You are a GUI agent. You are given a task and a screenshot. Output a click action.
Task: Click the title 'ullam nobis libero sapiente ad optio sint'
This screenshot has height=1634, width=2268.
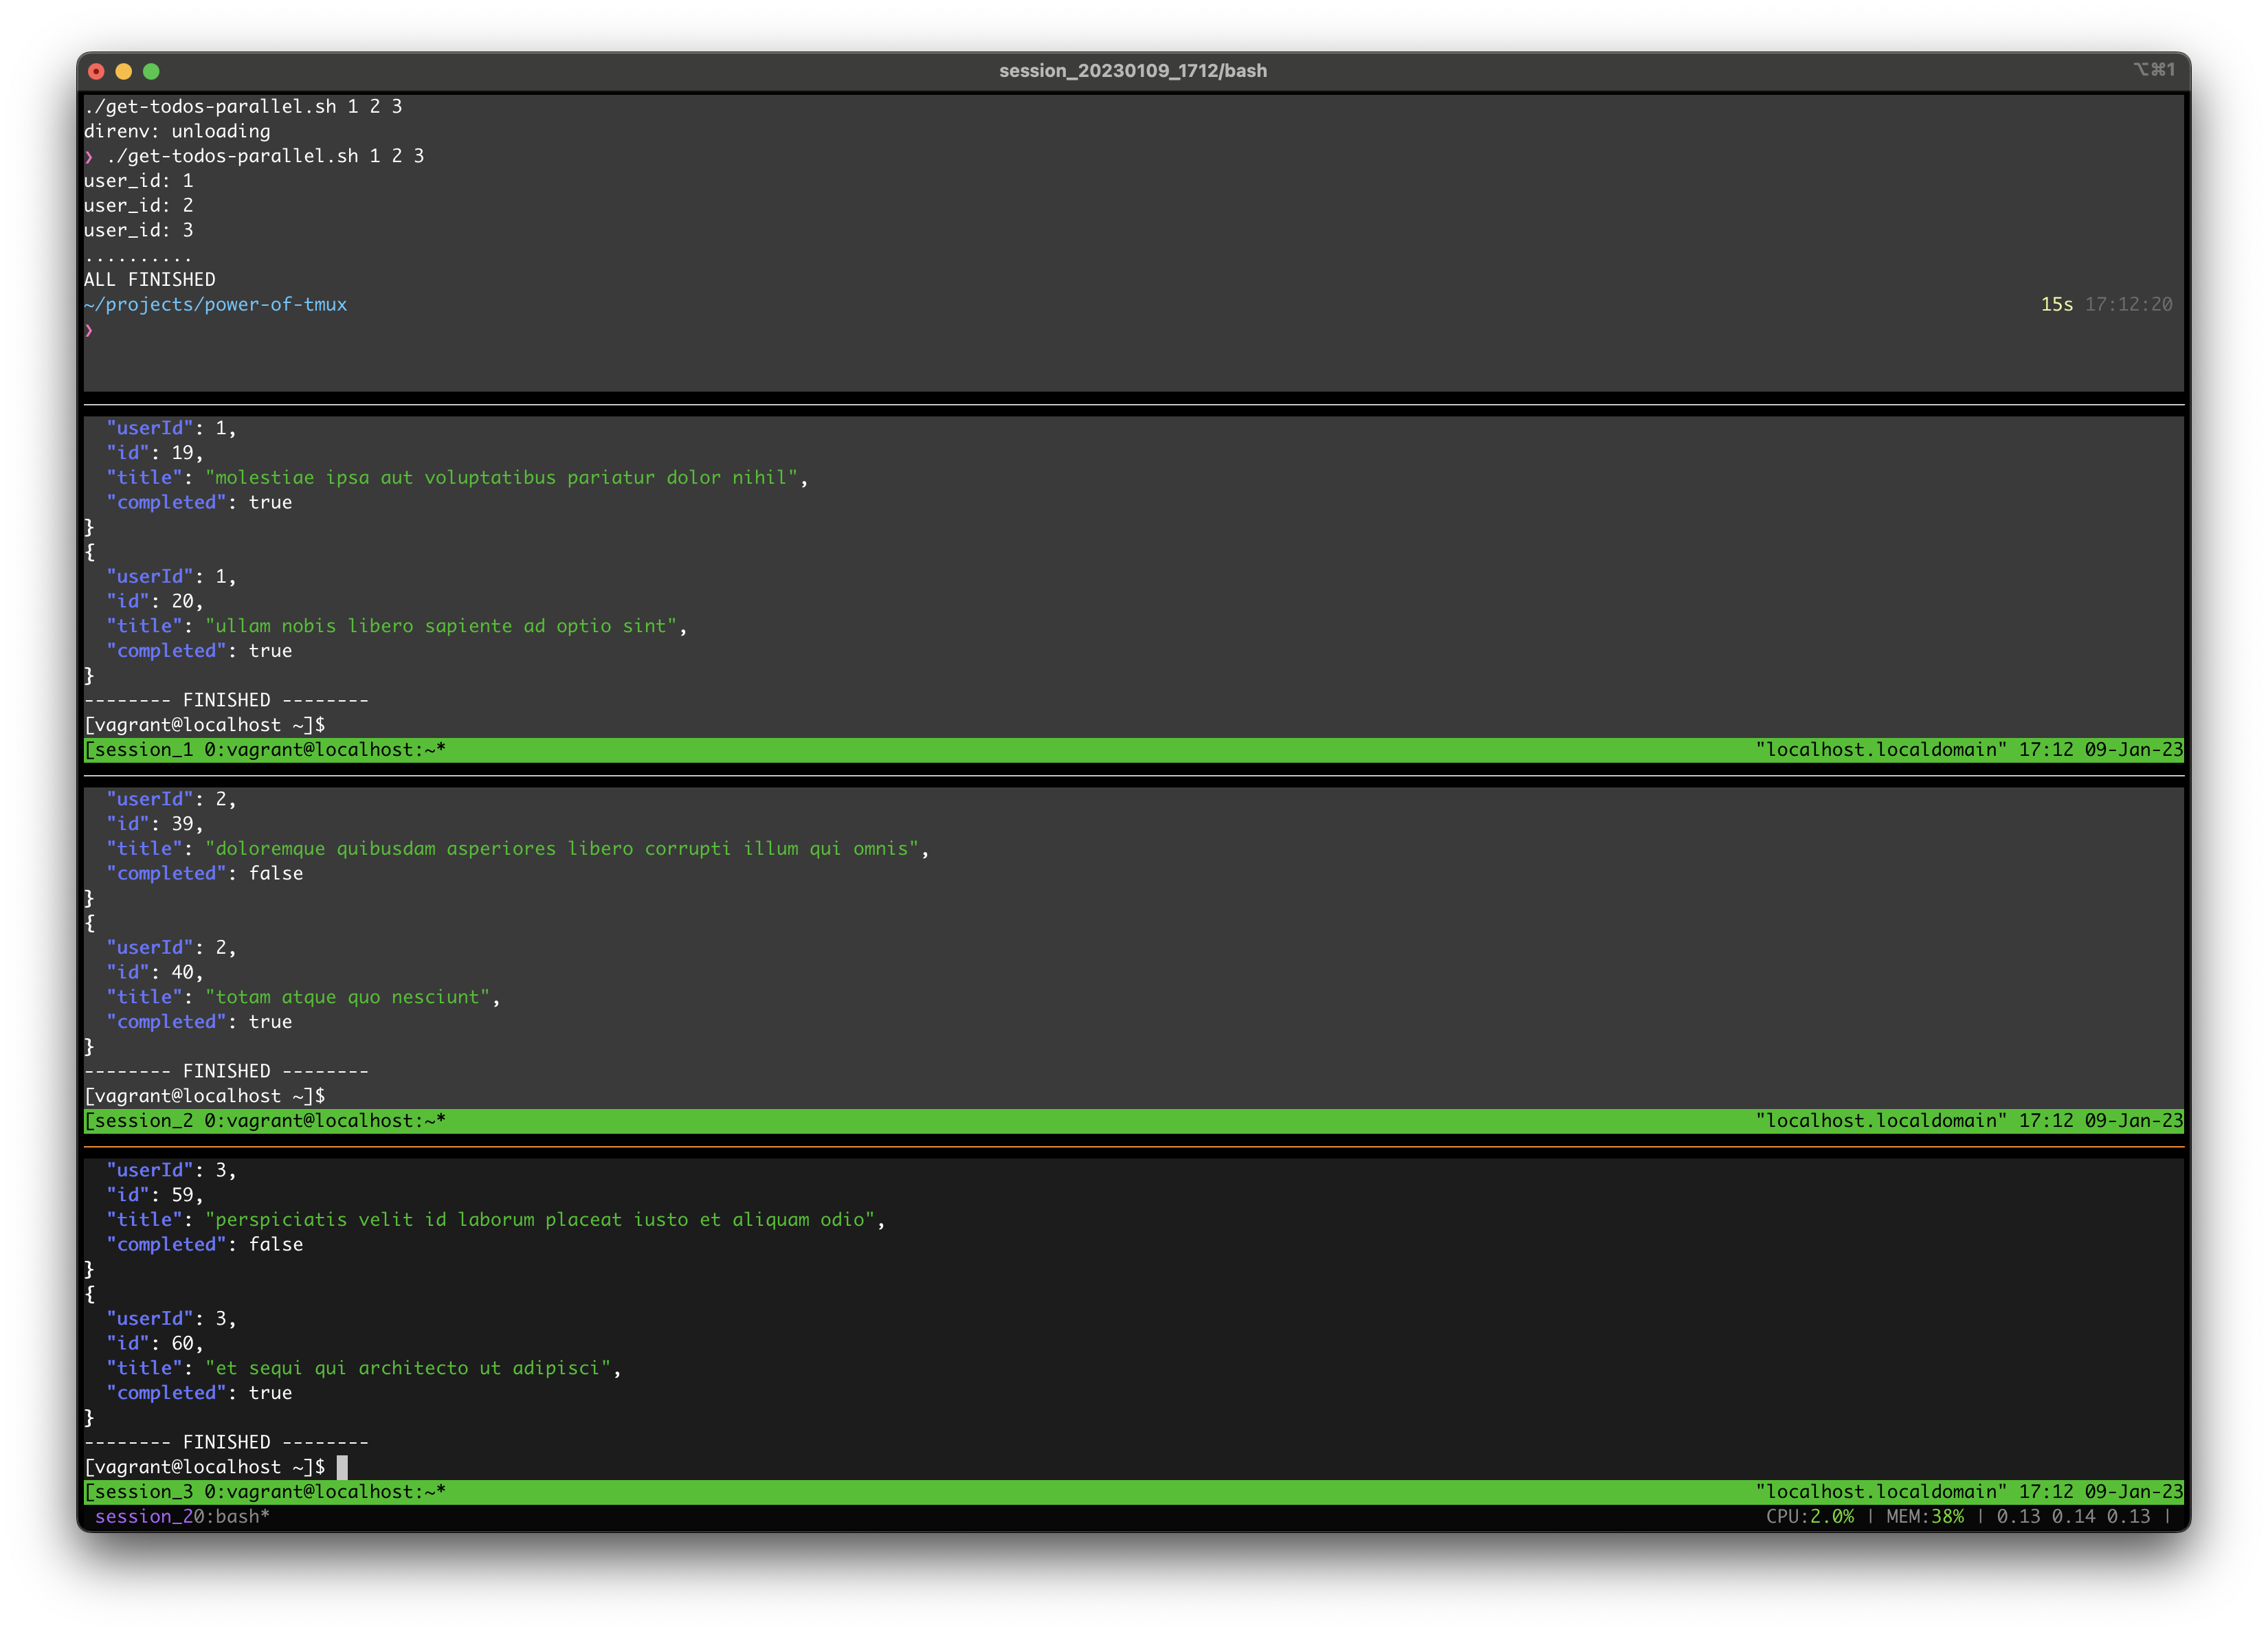pyautogui.click(x=441, y=626)
